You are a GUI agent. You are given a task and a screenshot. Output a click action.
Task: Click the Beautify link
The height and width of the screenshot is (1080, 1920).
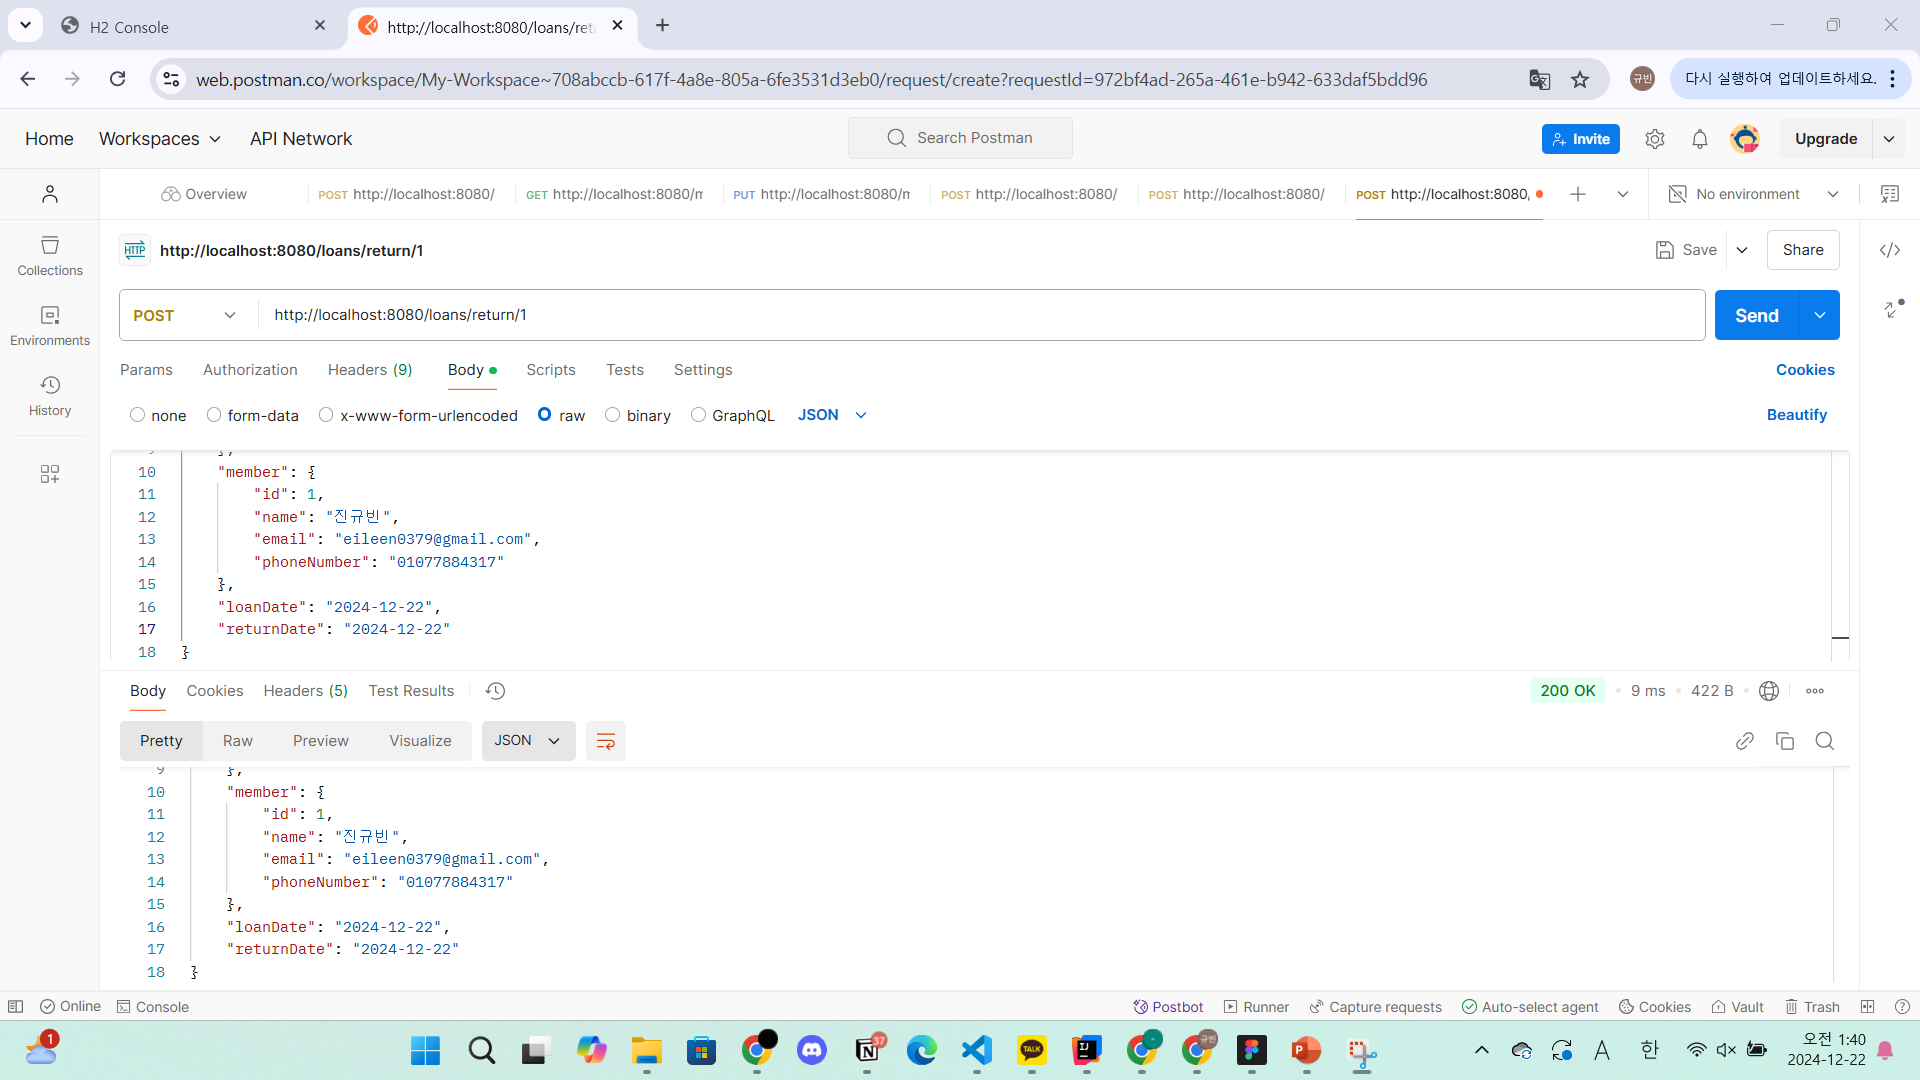[x=1796, y=415]
